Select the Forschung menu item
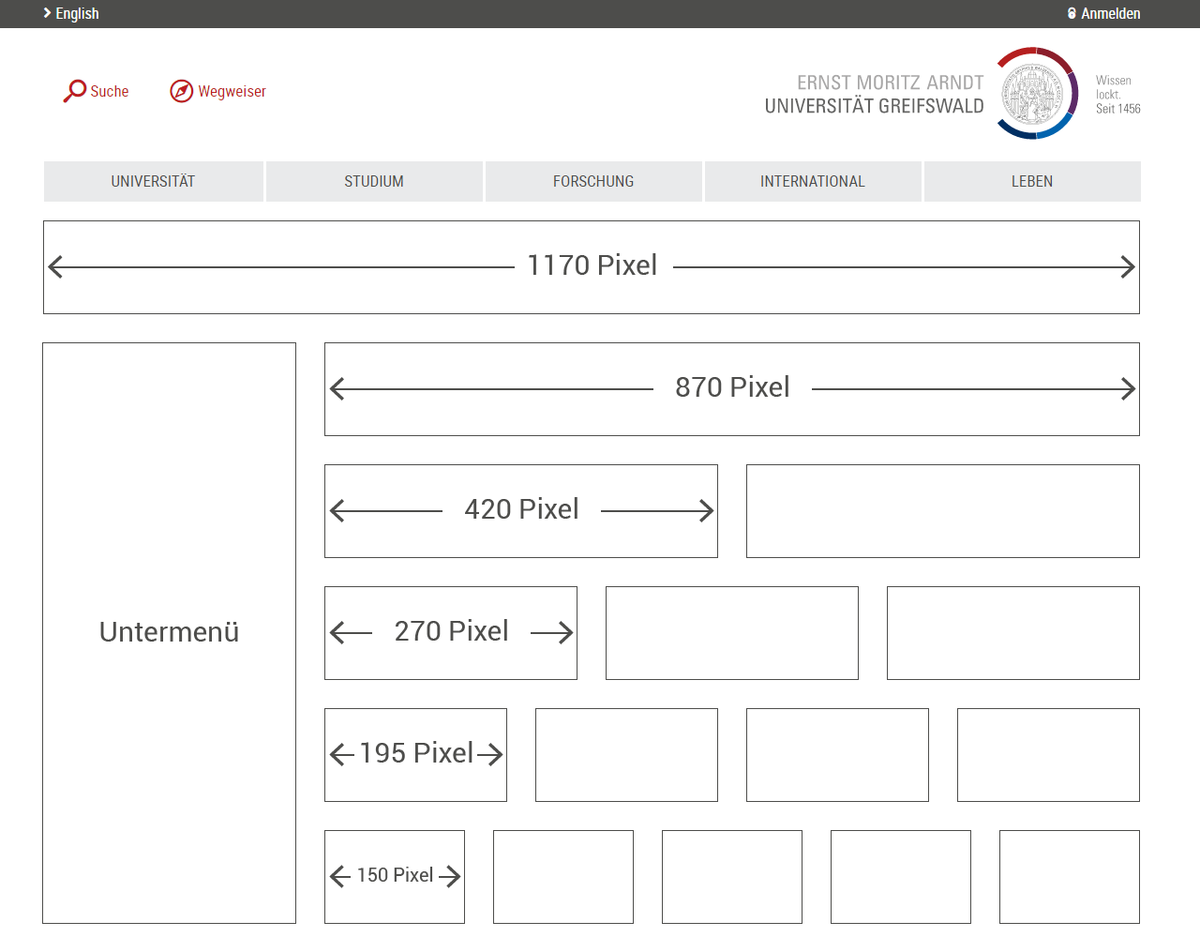 pos(593,181)
